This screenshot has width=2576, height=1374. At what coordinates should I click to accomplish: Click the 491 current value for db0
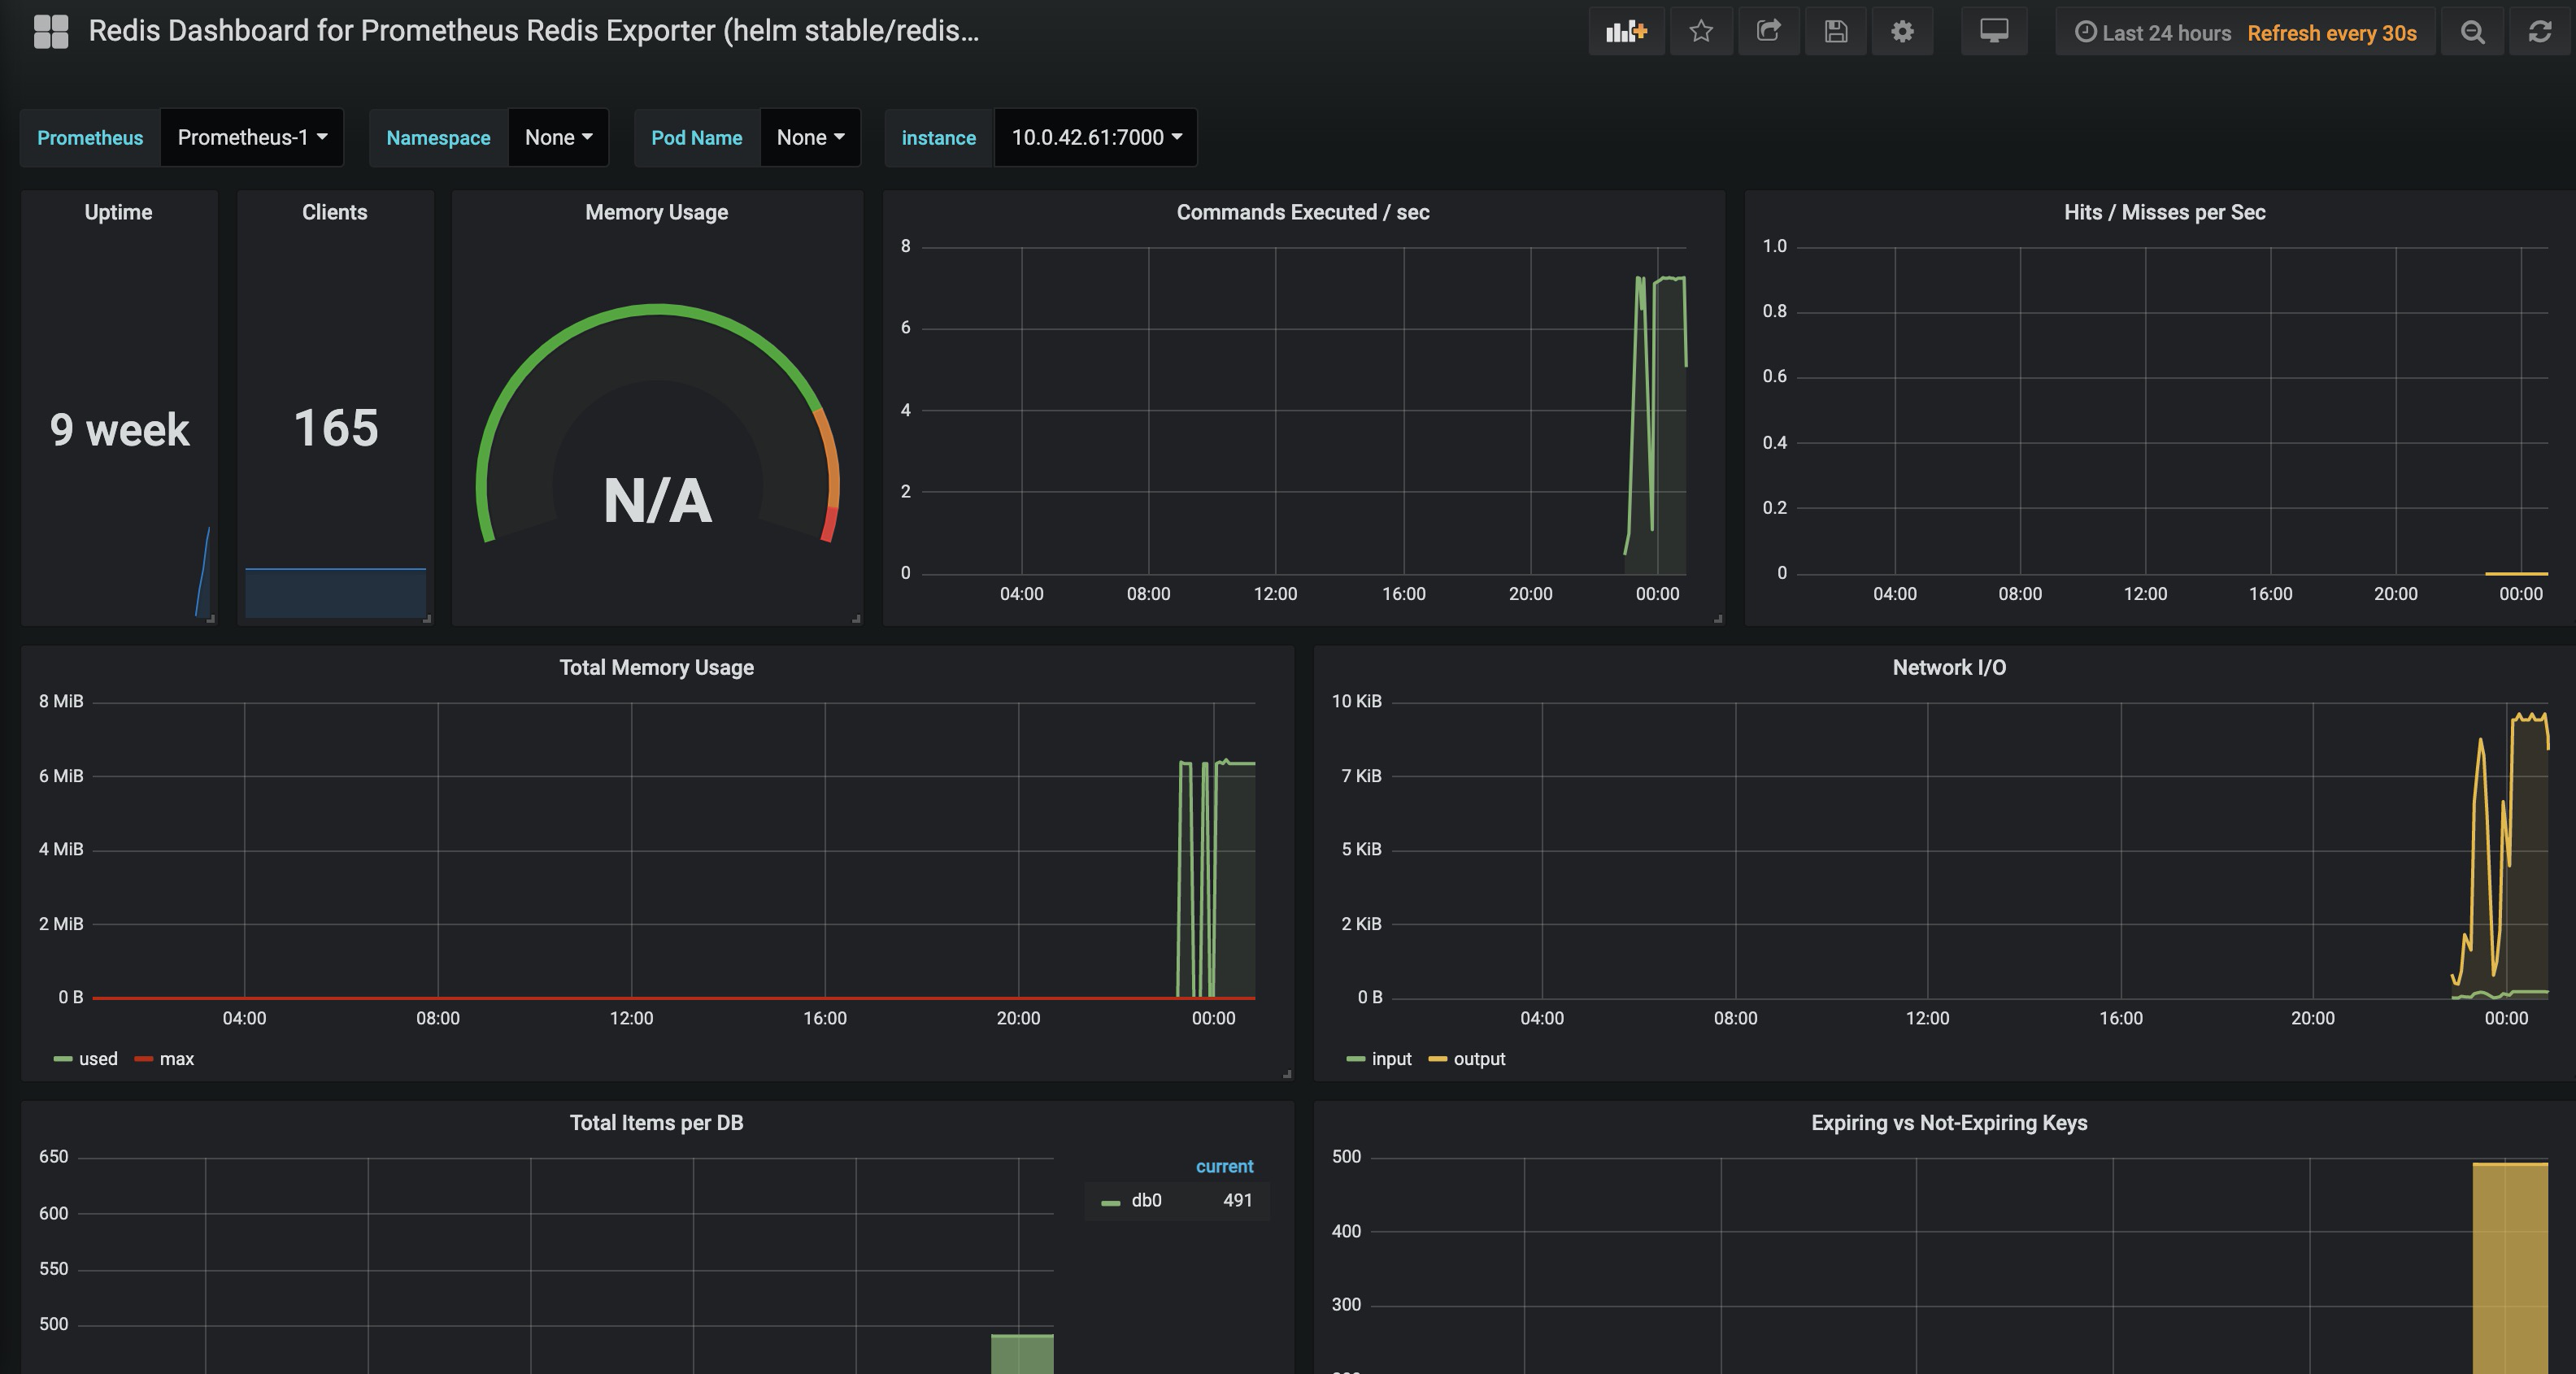[1237, 1200]
